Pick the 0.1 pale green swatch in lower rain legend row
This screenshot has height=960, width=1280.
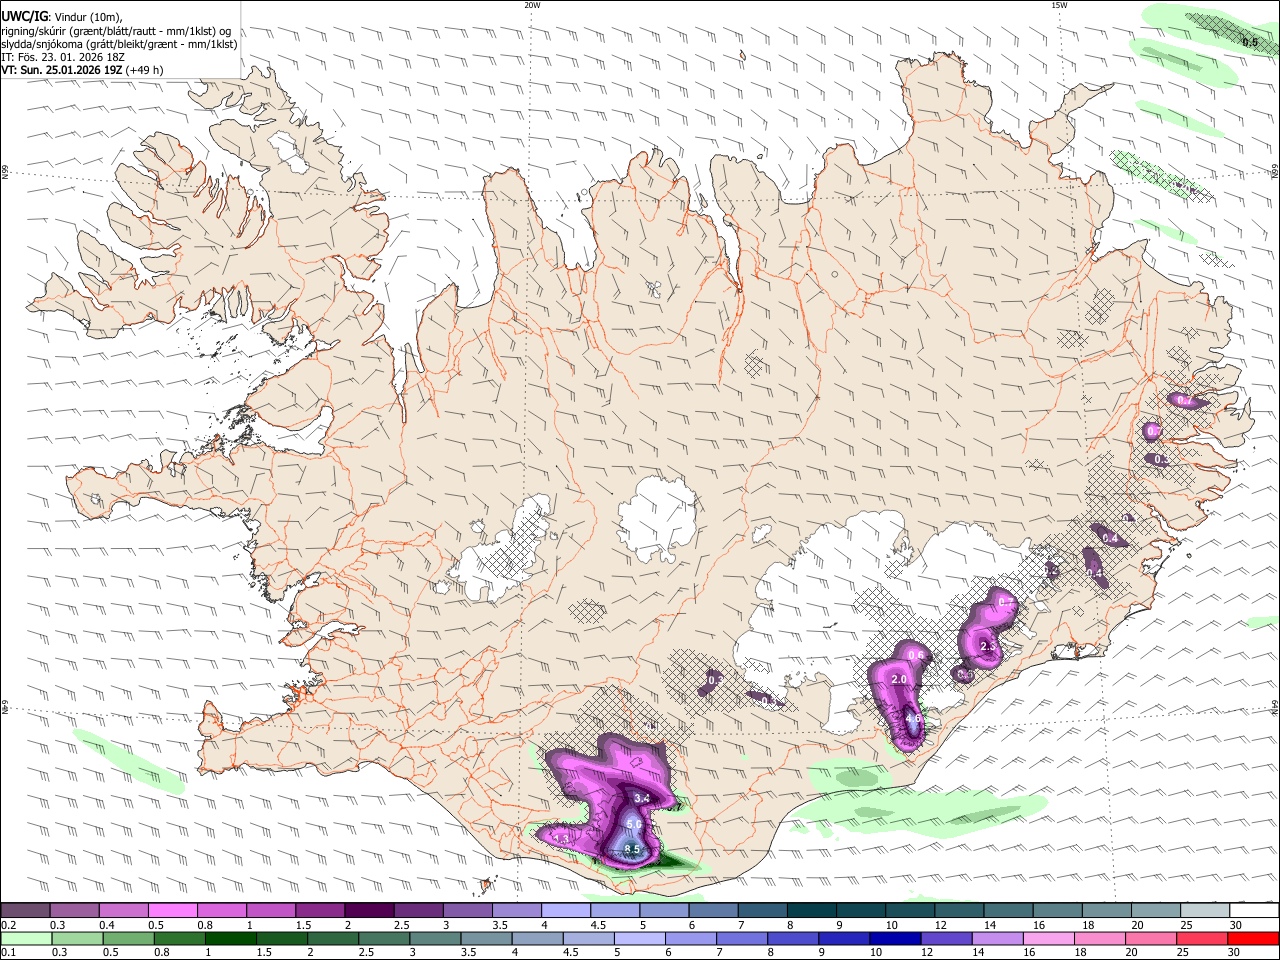[25, 938]
